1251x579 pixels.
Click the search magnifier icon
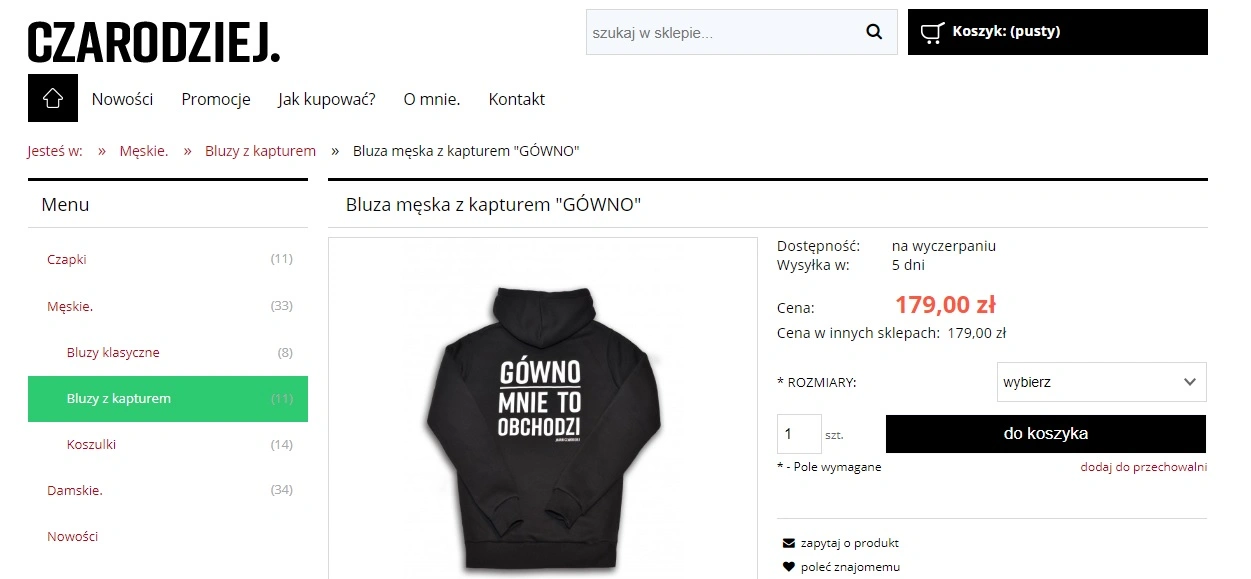874,32
